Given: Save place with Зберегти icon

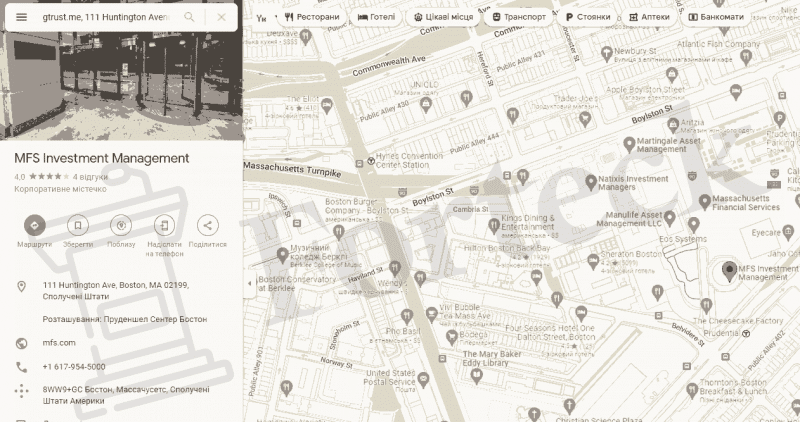Looking at the screenshot, I should tap(78, 225).
